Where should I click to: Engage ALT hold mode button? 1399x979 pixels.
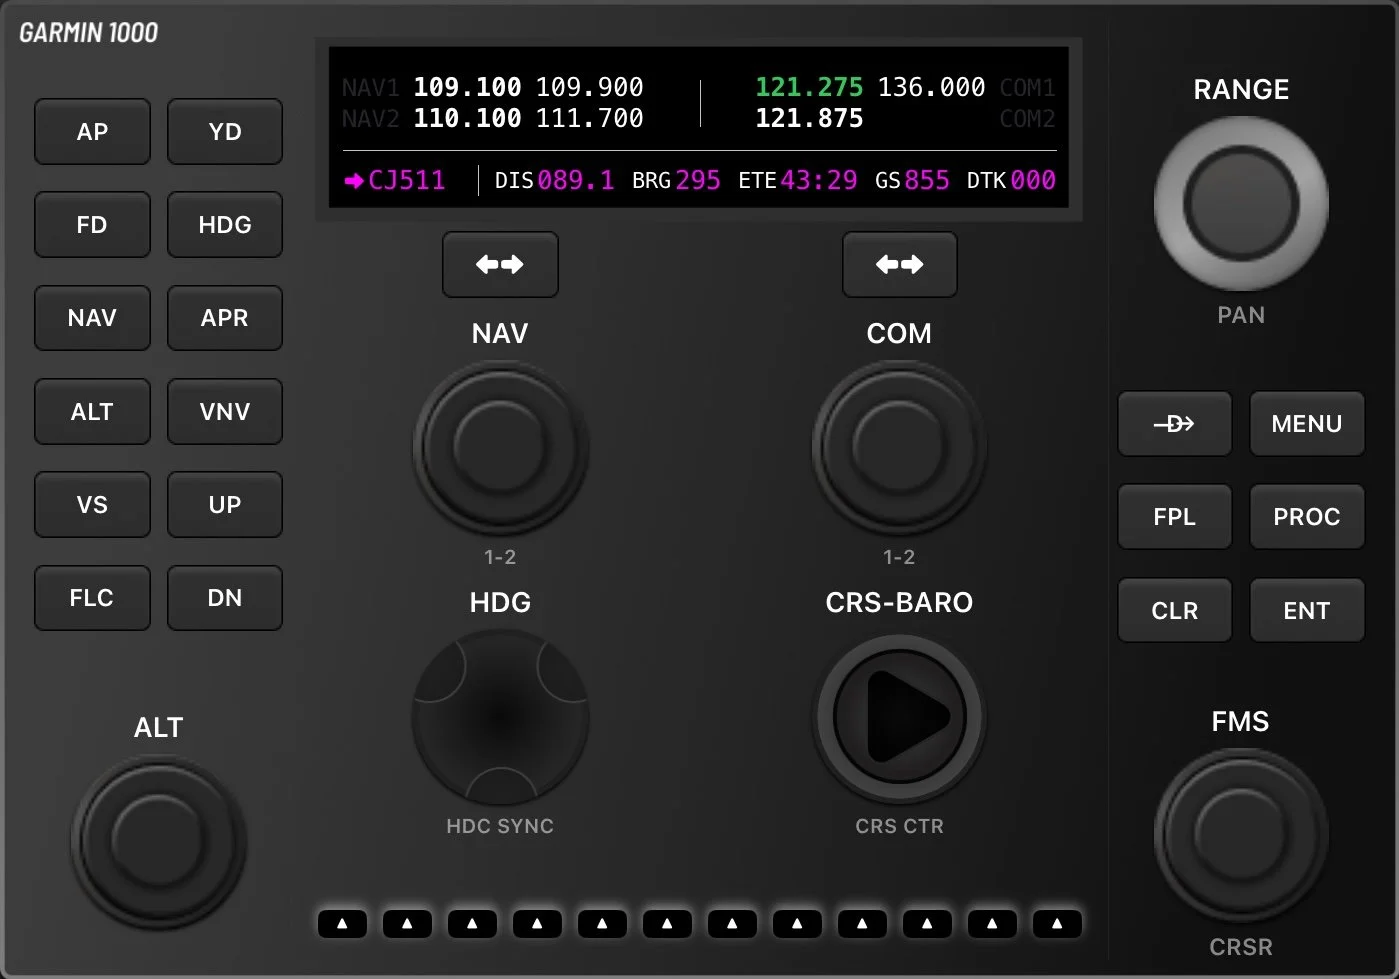[x=92, y=412]
